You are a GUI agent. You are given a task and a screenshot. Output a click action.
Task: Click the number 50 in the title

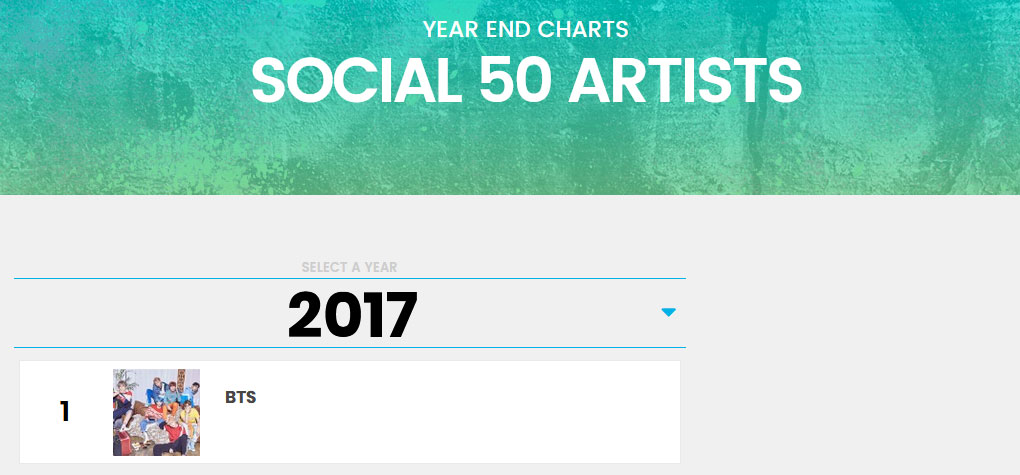(x=515, y=81)
